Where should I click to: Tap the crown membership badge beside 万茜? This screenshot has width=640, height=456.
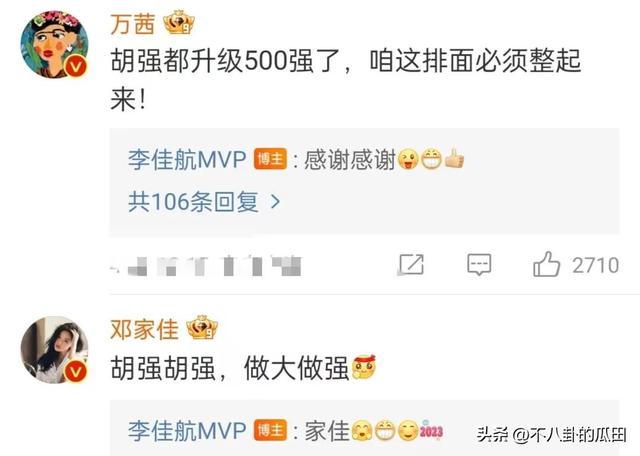(x=179, y=23)
